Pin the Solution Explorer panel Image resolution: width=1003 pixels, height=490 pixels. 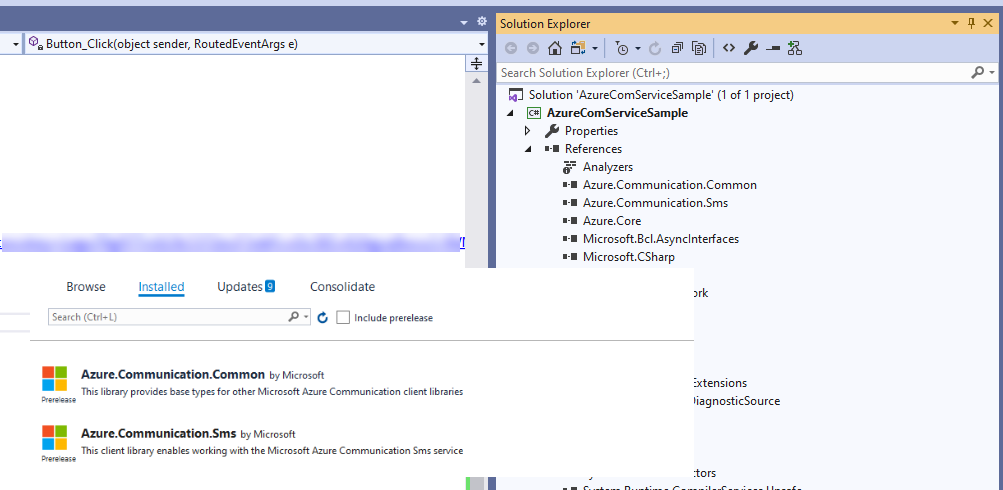pyautogui.click(x=972, y=23)
